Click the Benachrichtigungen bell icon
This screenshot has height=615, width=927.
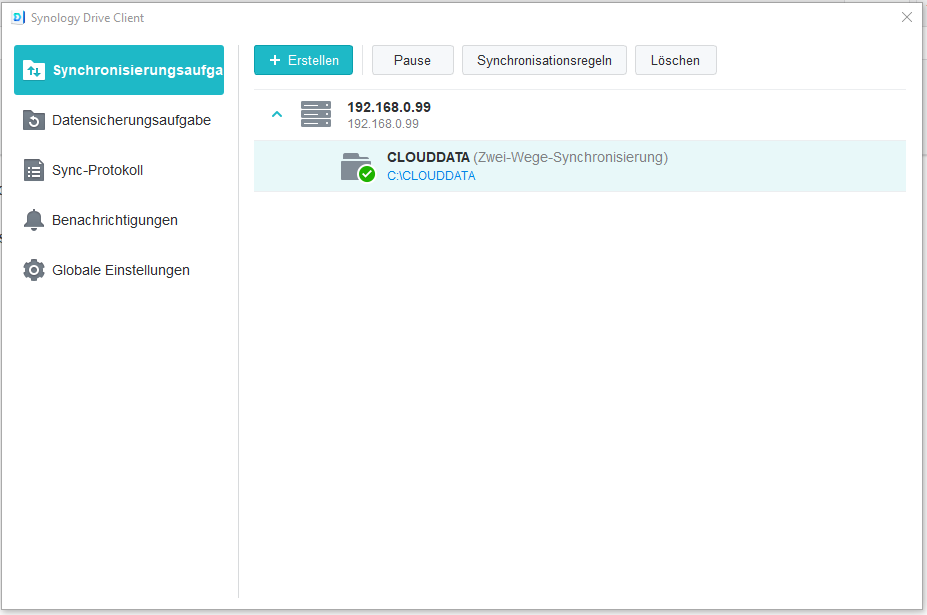point(34,220)
